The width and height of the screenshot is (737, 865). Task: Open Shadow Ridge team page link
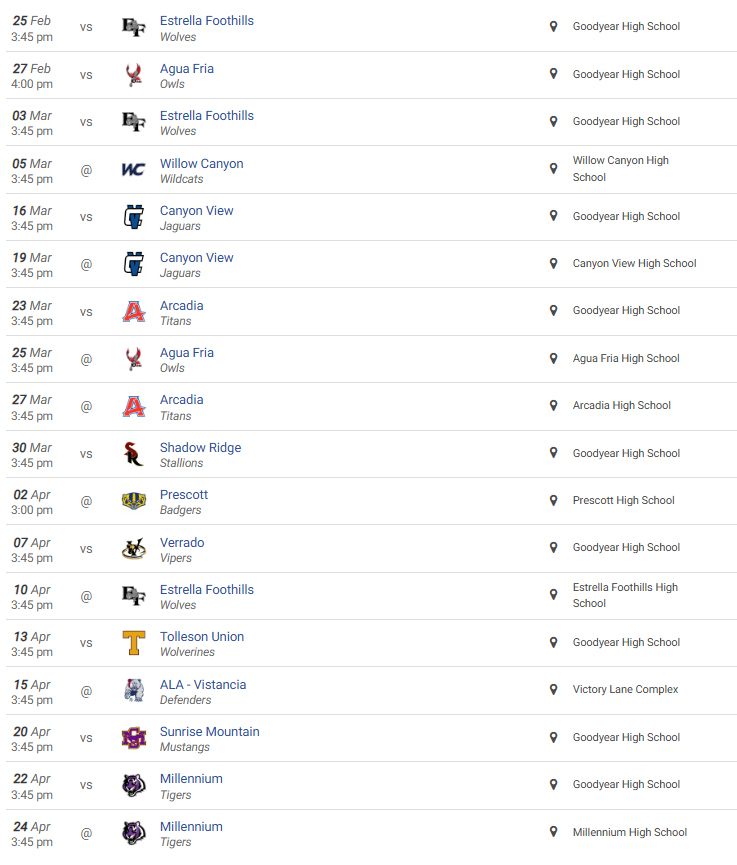point(200,448)
